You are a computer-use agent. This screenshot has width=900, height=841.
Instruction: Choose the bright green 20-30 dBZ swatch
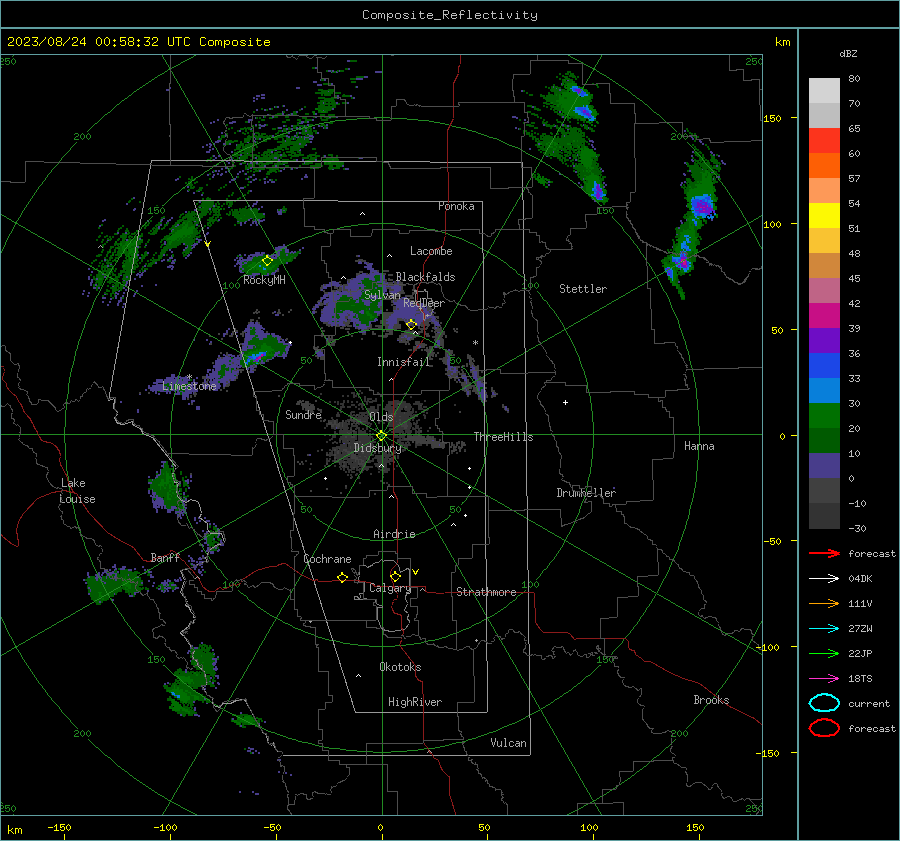pos(824,416)
